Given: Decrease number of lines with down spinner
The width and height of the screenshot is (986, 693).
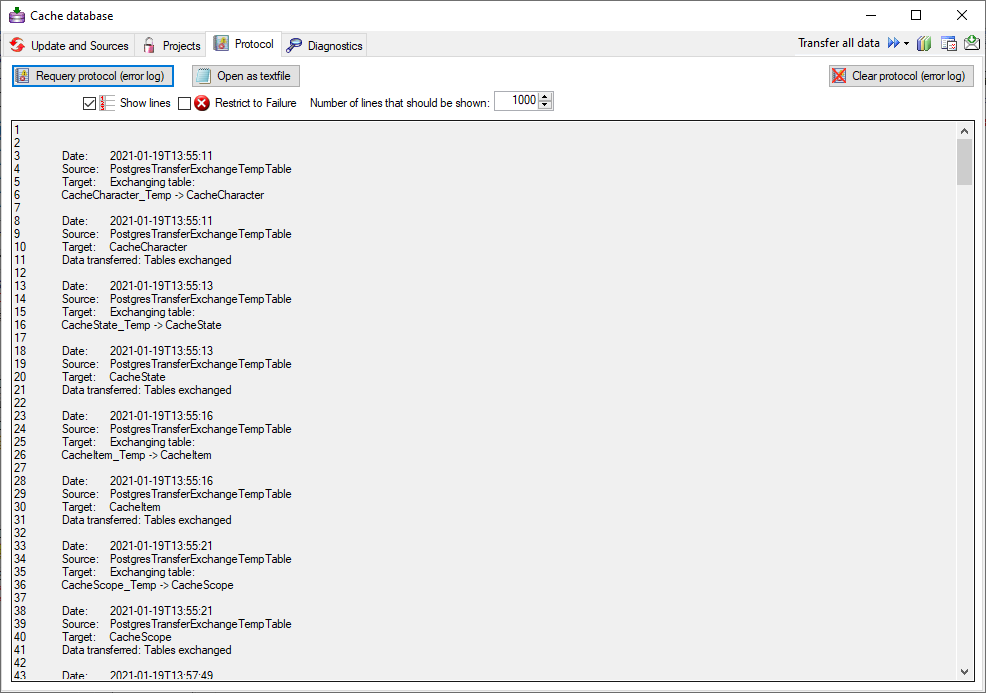Looking at the screenshot, I should [x=545, y=105].
